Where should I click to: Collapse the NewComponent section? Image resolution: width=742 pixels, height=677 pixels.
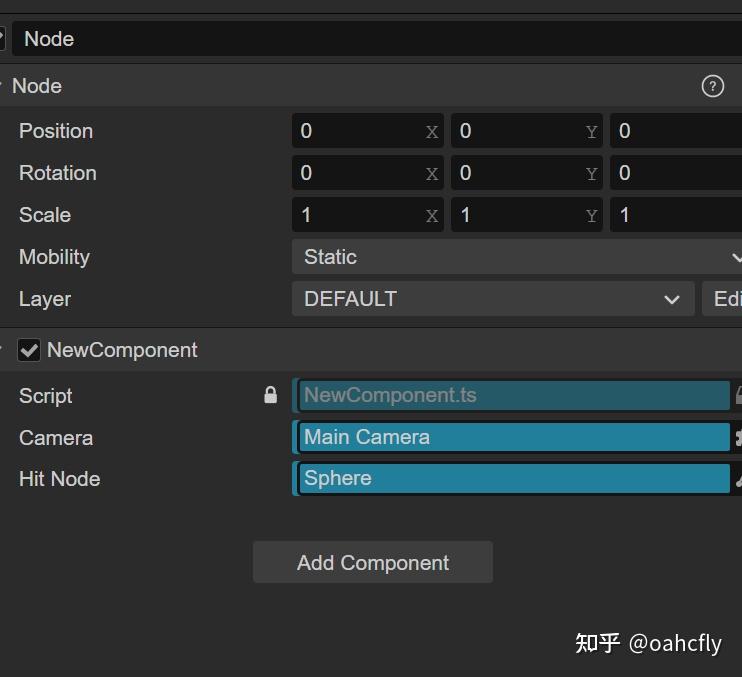3,350
